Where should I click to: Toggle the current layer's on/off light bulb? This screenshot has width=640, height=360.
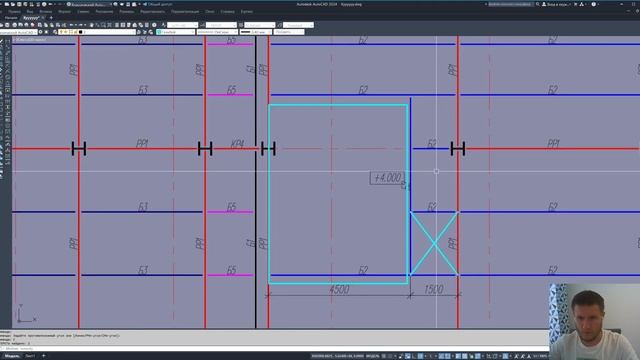coord(61,32)
